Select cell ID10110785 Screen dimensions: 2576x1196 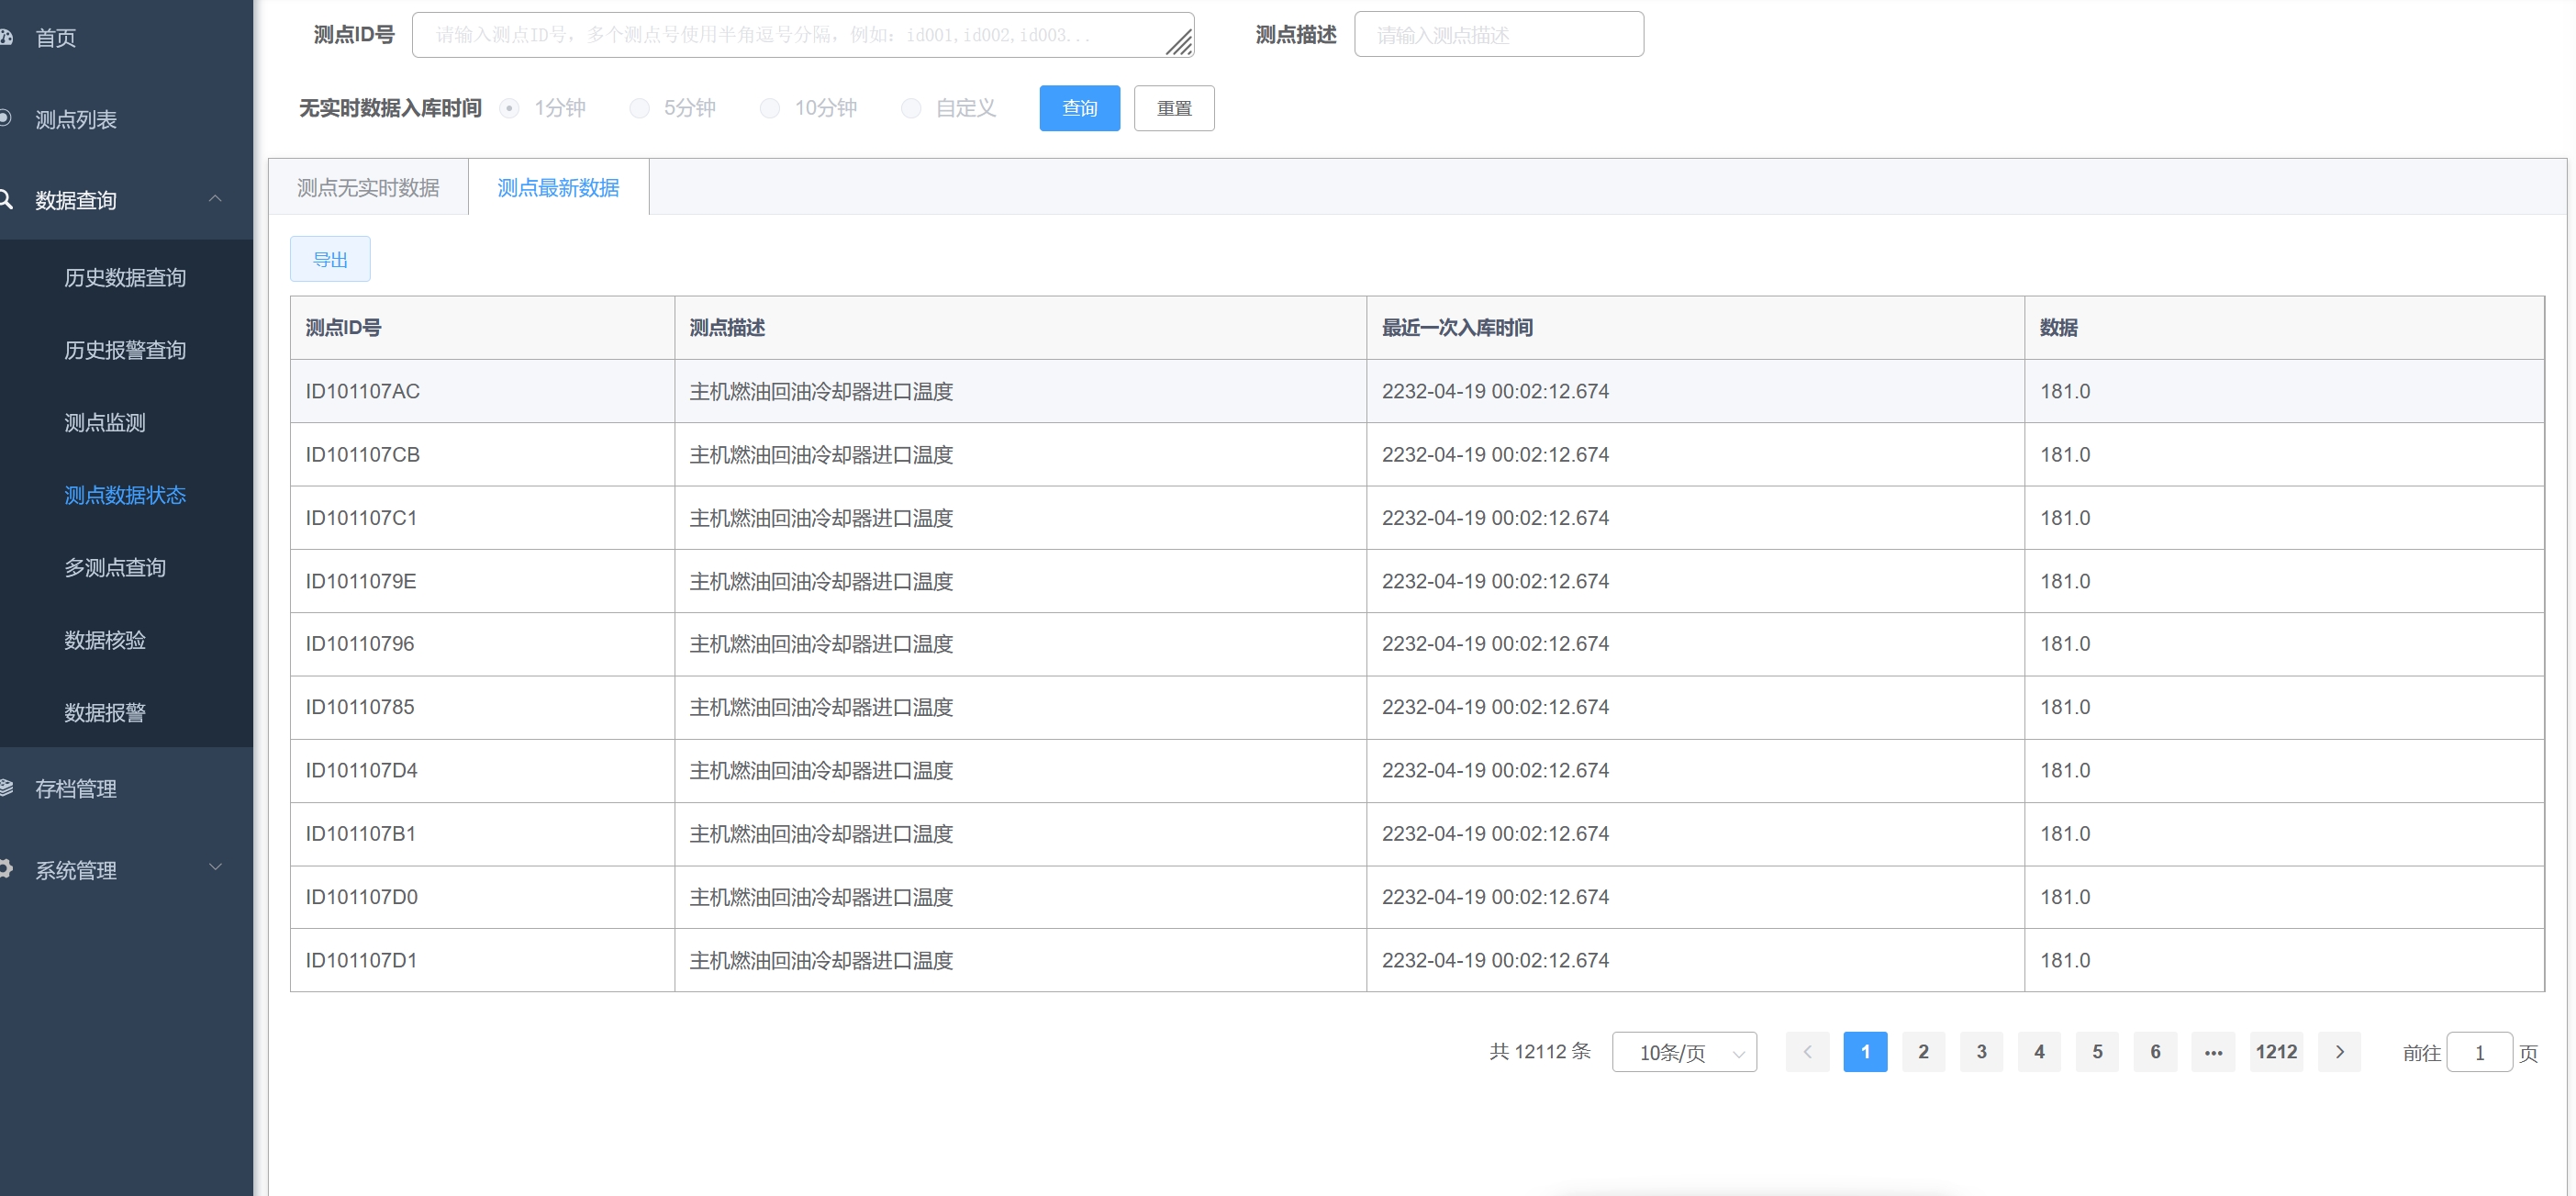[482, 707]
